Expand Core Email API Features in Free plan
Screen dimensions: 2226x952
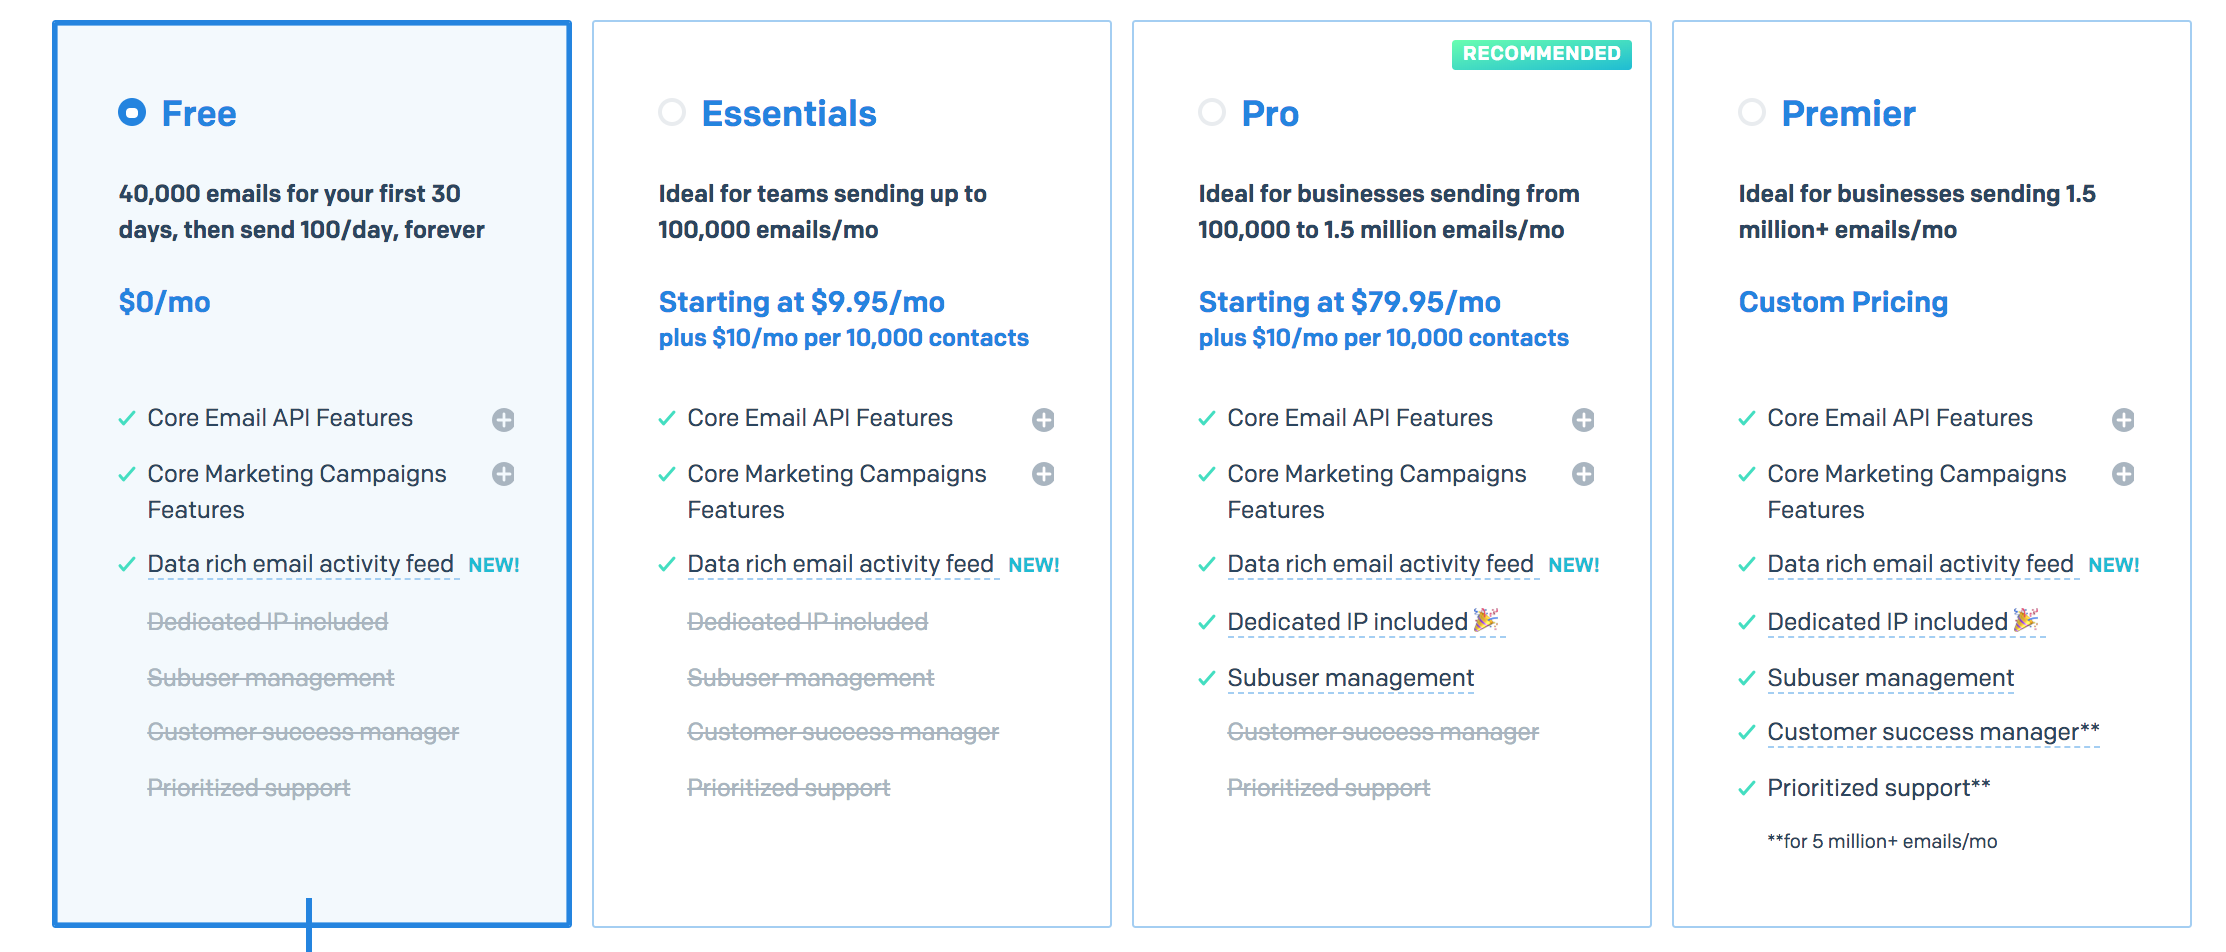[503, 420]
